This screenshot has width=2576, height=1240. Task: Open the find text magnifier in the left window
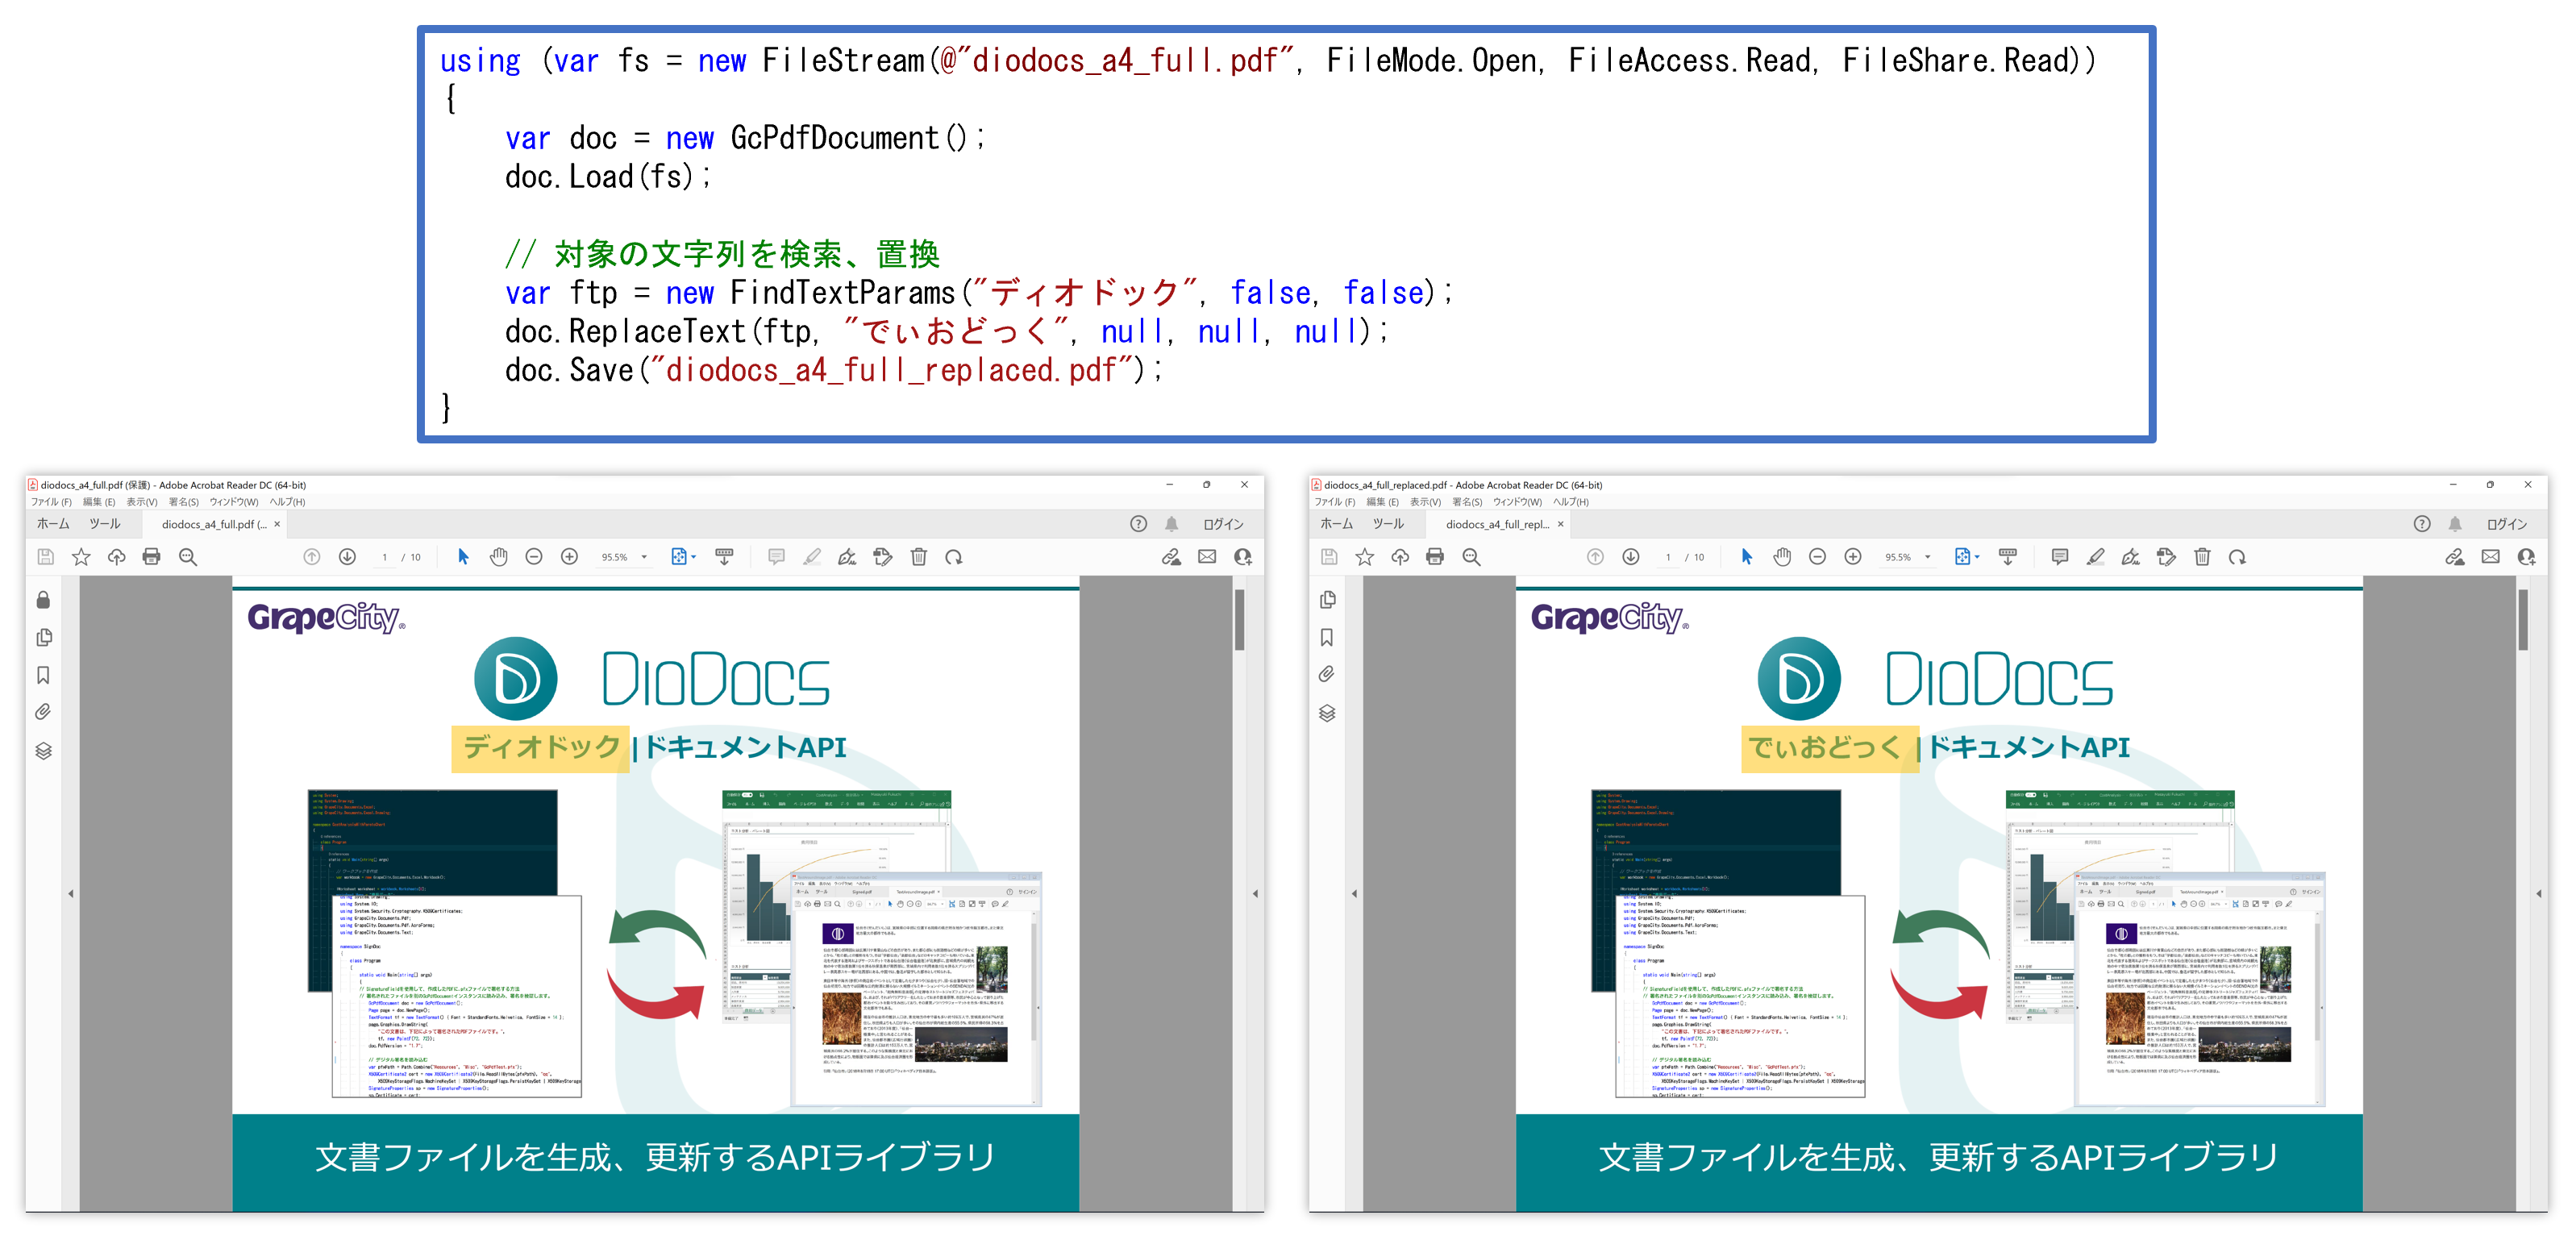tap(187, 557)
